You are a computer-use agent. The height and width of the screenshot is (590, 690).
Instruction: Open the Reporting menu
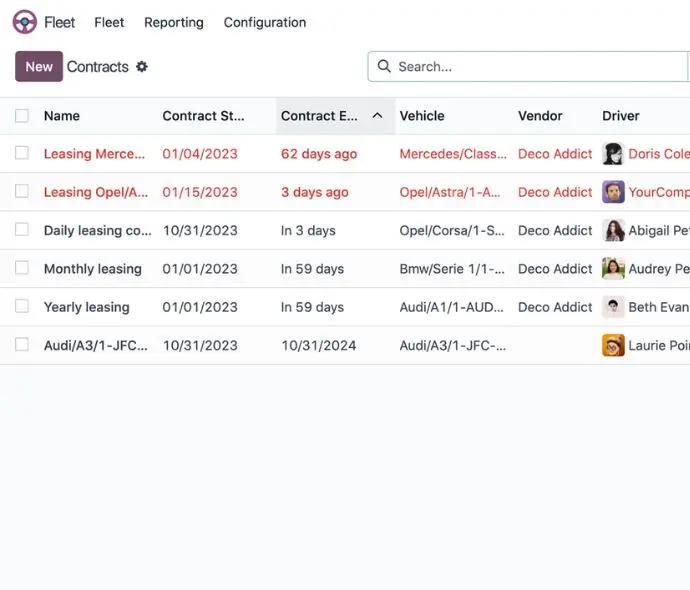click(x=174, y=22)
